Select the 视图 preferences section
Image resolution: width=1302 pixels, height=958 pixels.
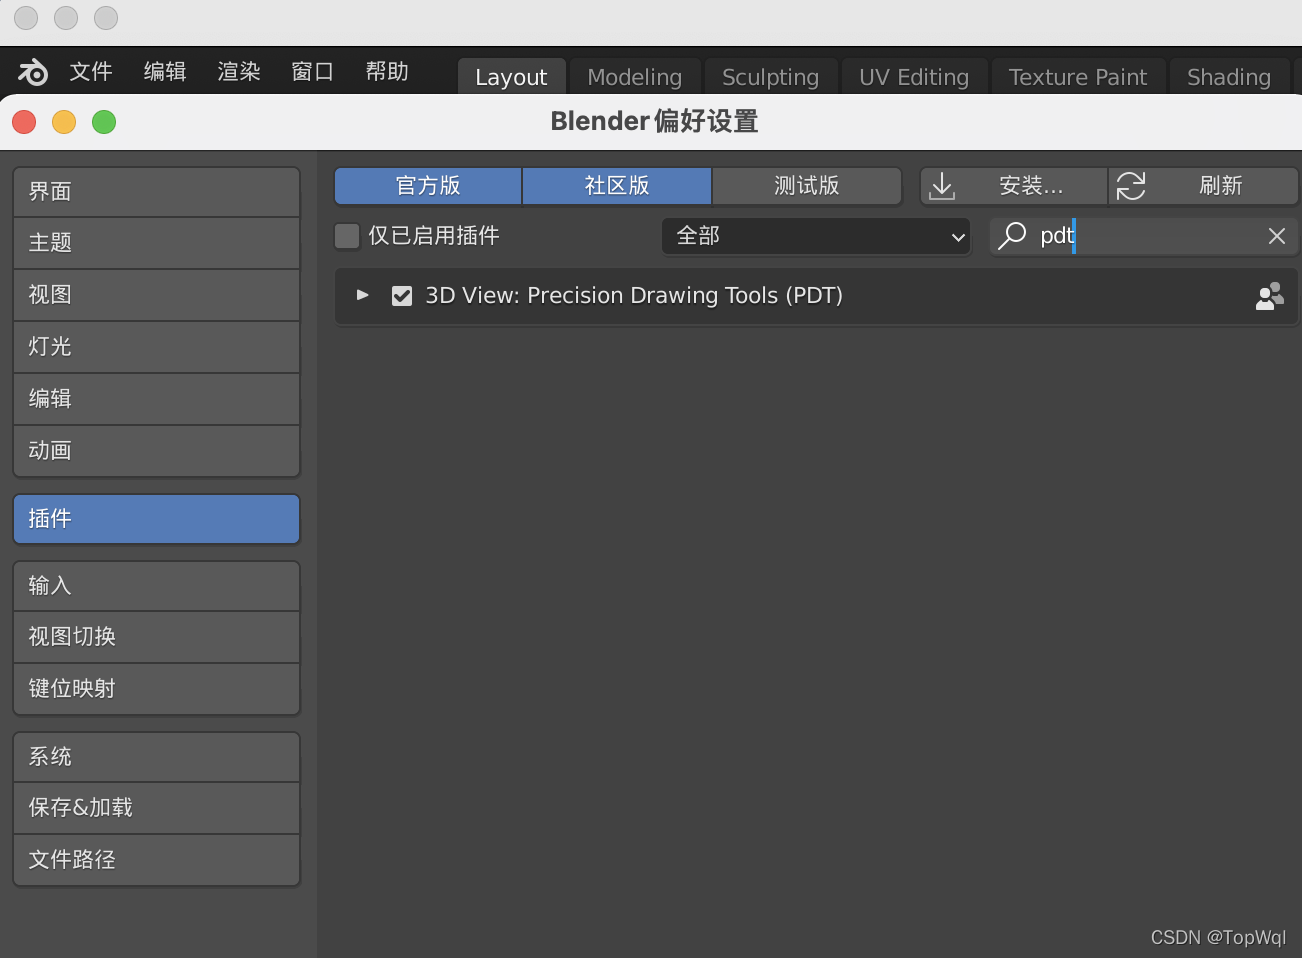coord(156,295)
